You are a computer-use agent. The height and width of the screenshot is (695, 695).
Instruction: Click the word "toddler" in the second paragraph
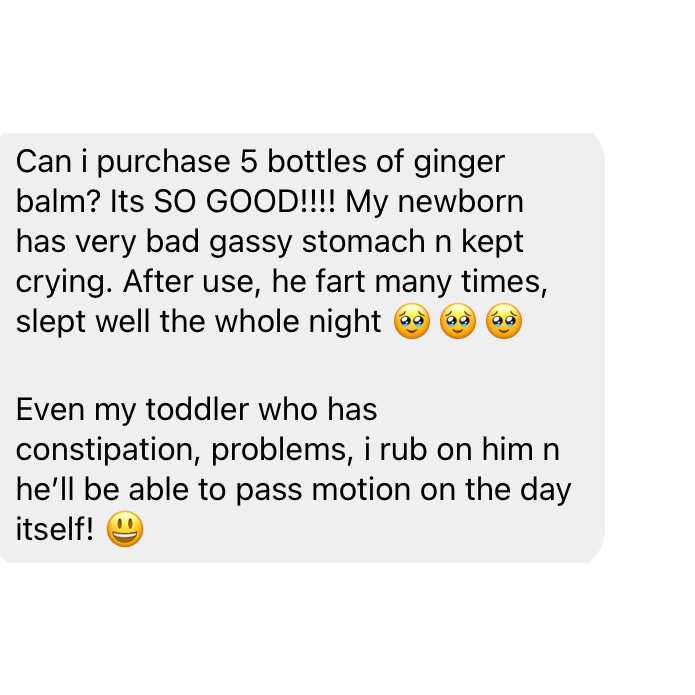pyautogui.click(x=197, y=409)
